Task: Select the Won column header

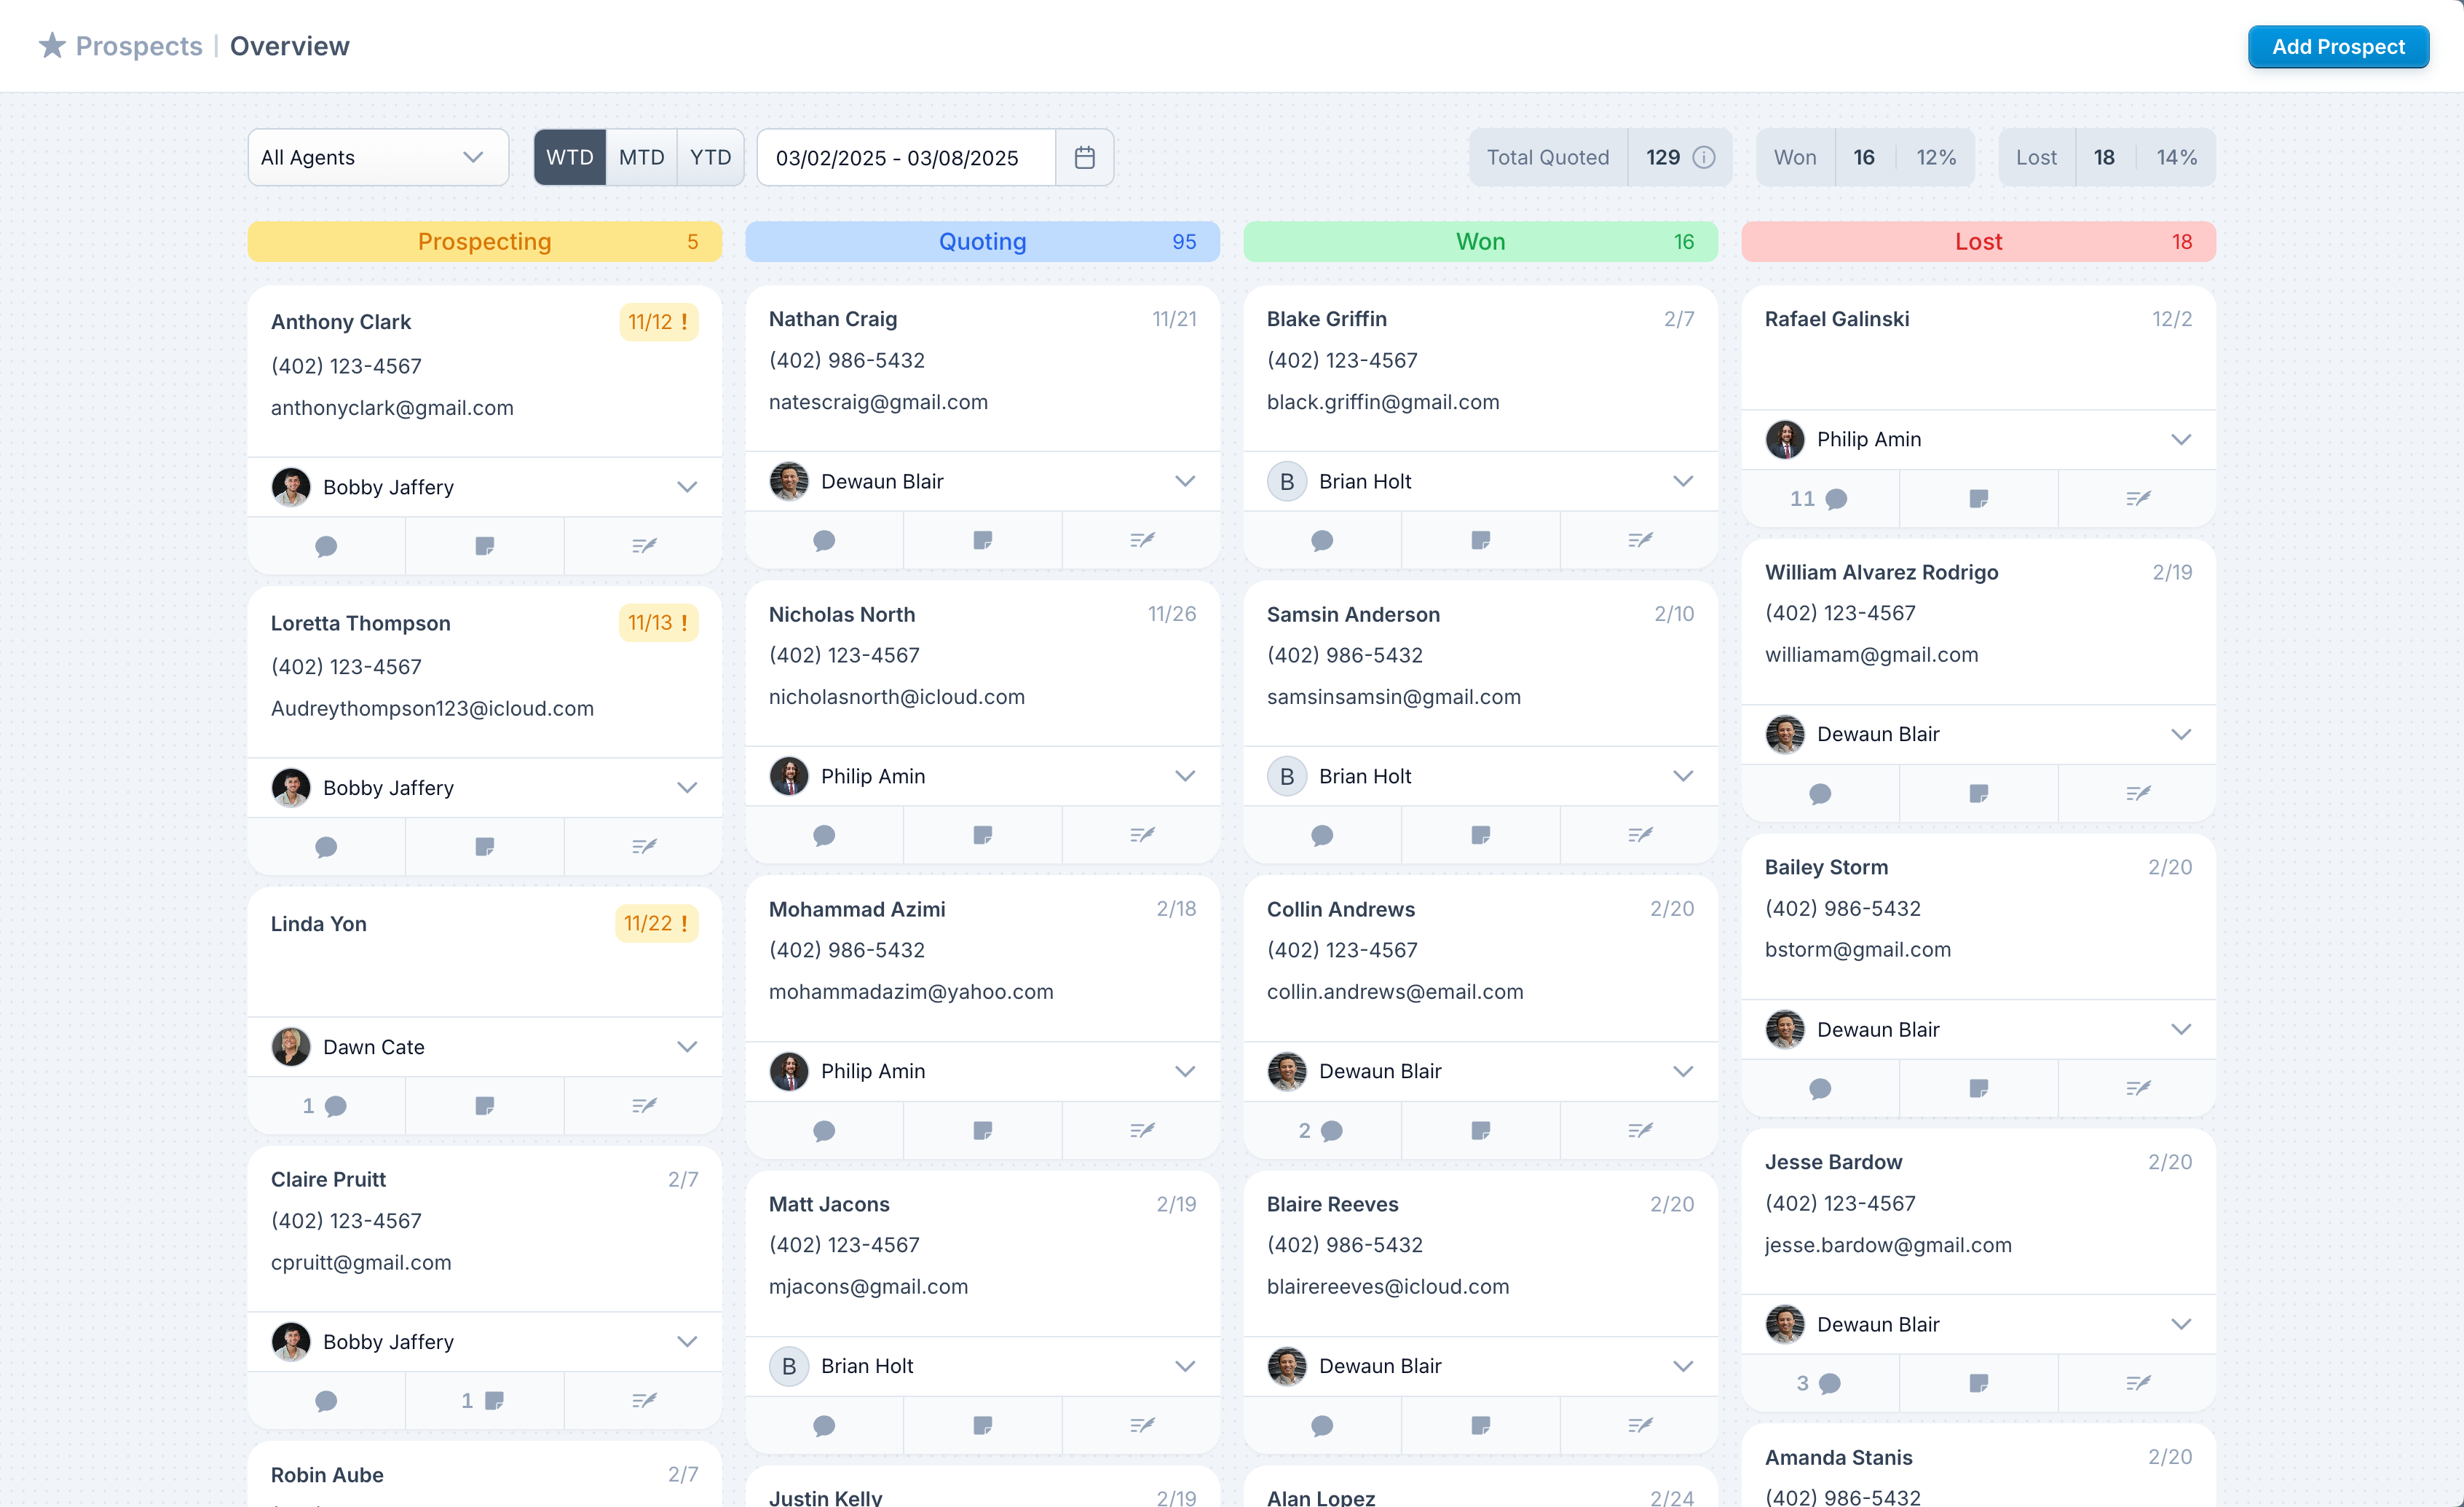Action: (1480, 242)
